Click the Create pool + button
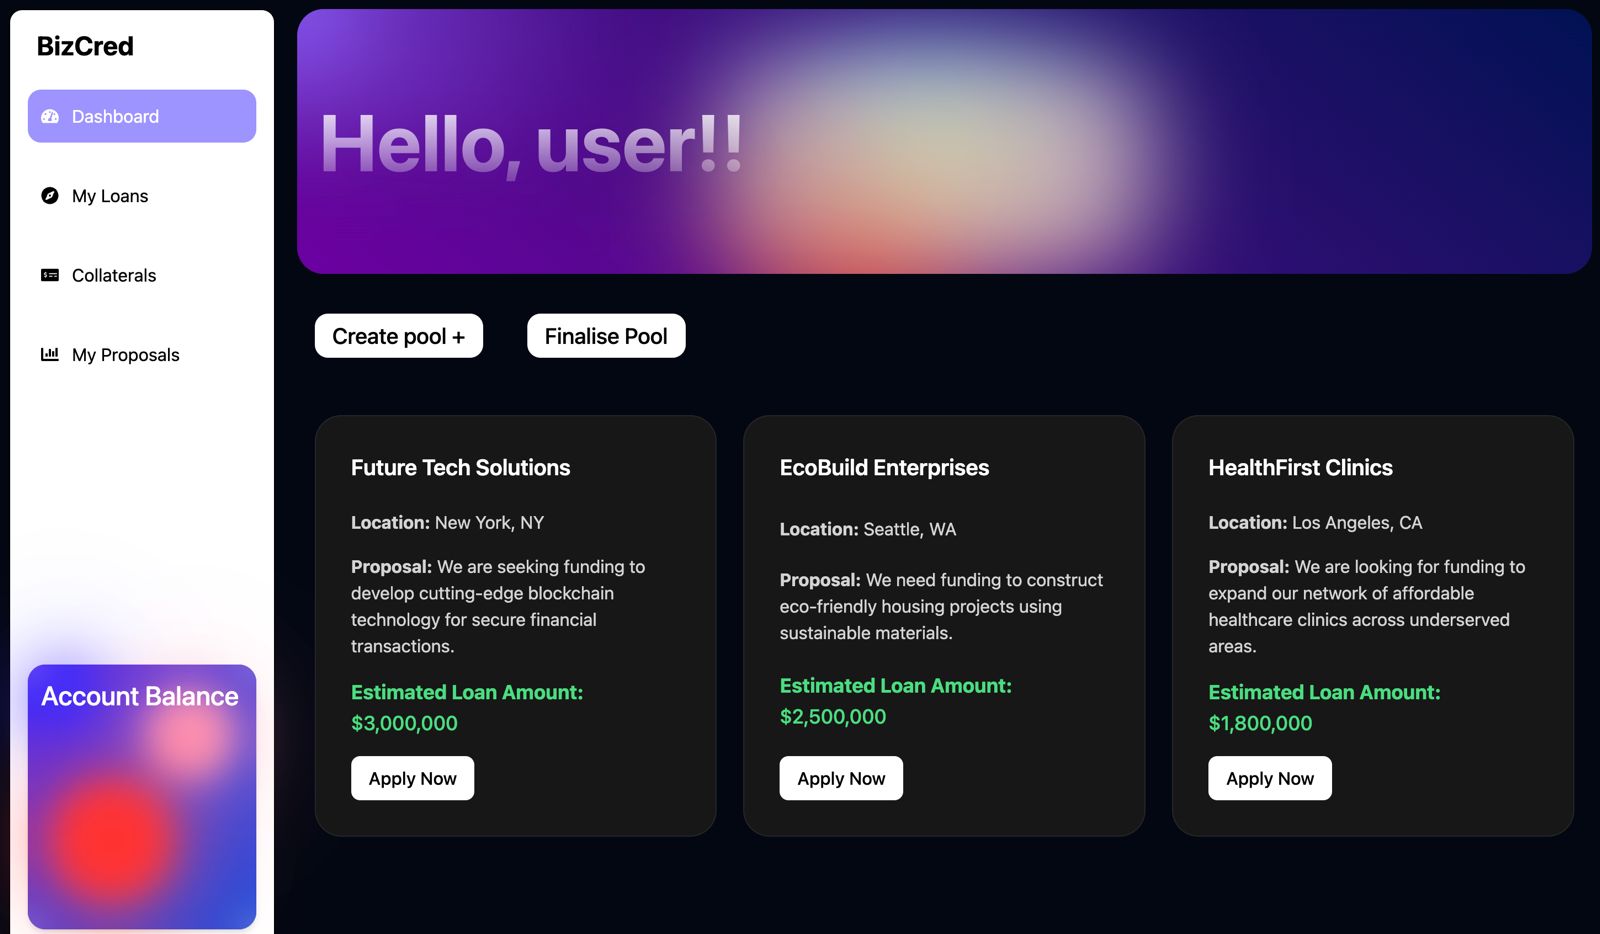 coord(399,336)
